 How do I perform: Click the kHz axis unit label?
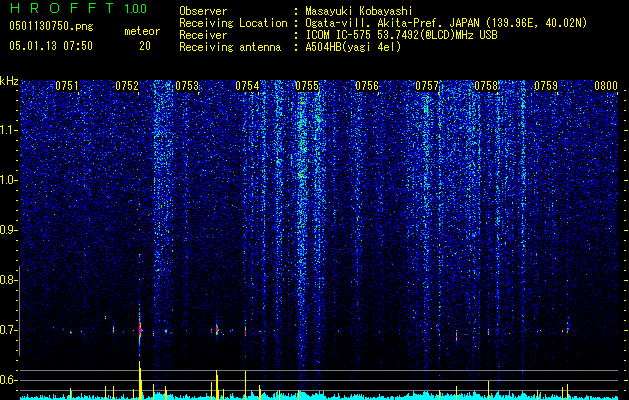(9, 81)
